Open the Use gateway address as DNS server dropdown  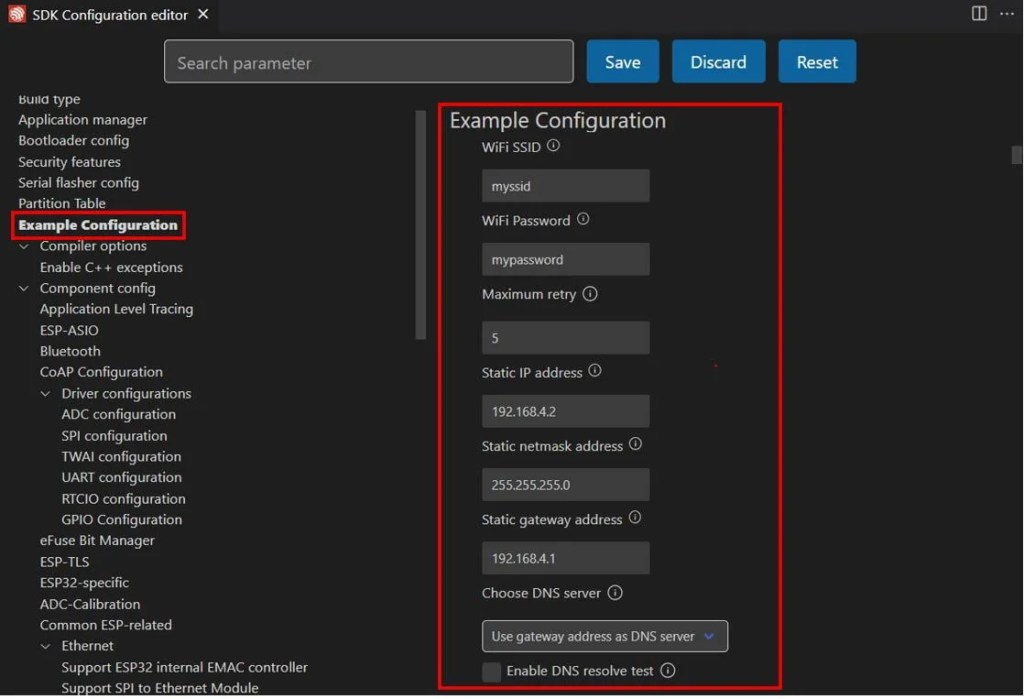(604, 636)
